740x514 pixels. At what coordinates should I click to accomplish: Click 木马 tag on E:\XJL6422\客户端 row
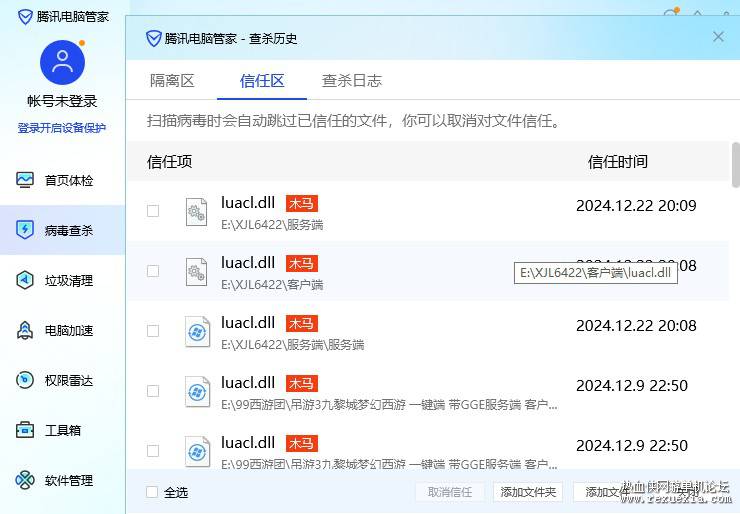click(302, 263)
